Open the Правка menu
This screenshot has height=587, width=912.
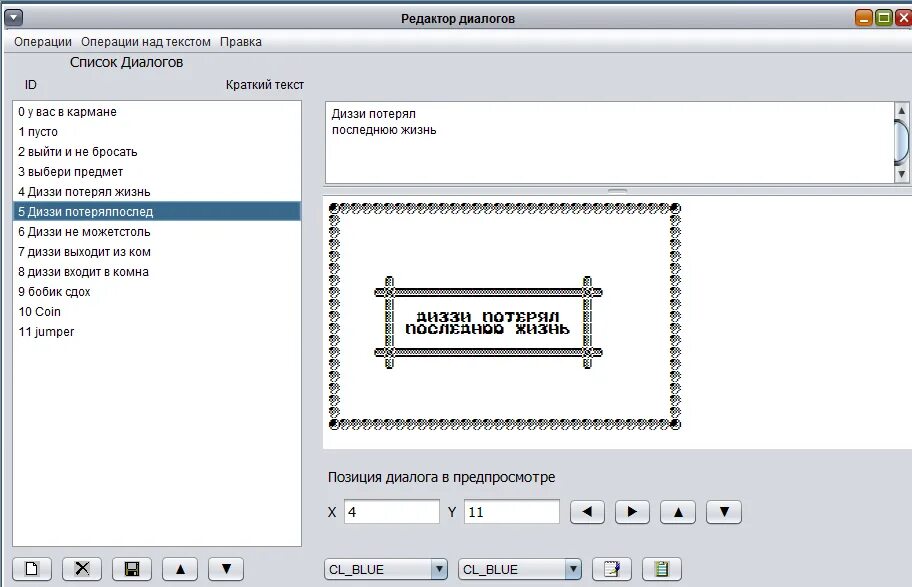tap(241, 41)
